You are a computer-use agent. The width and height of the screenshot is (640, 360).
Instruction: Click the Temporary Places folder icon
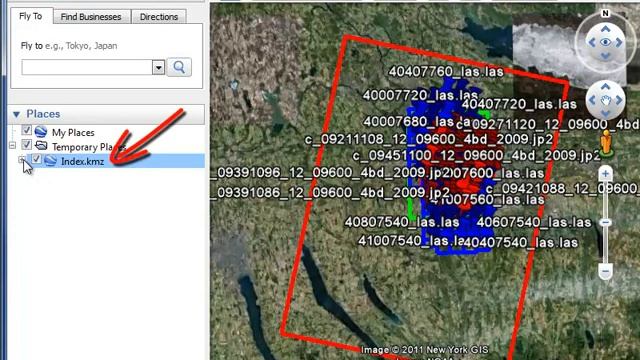click(41, 145)
